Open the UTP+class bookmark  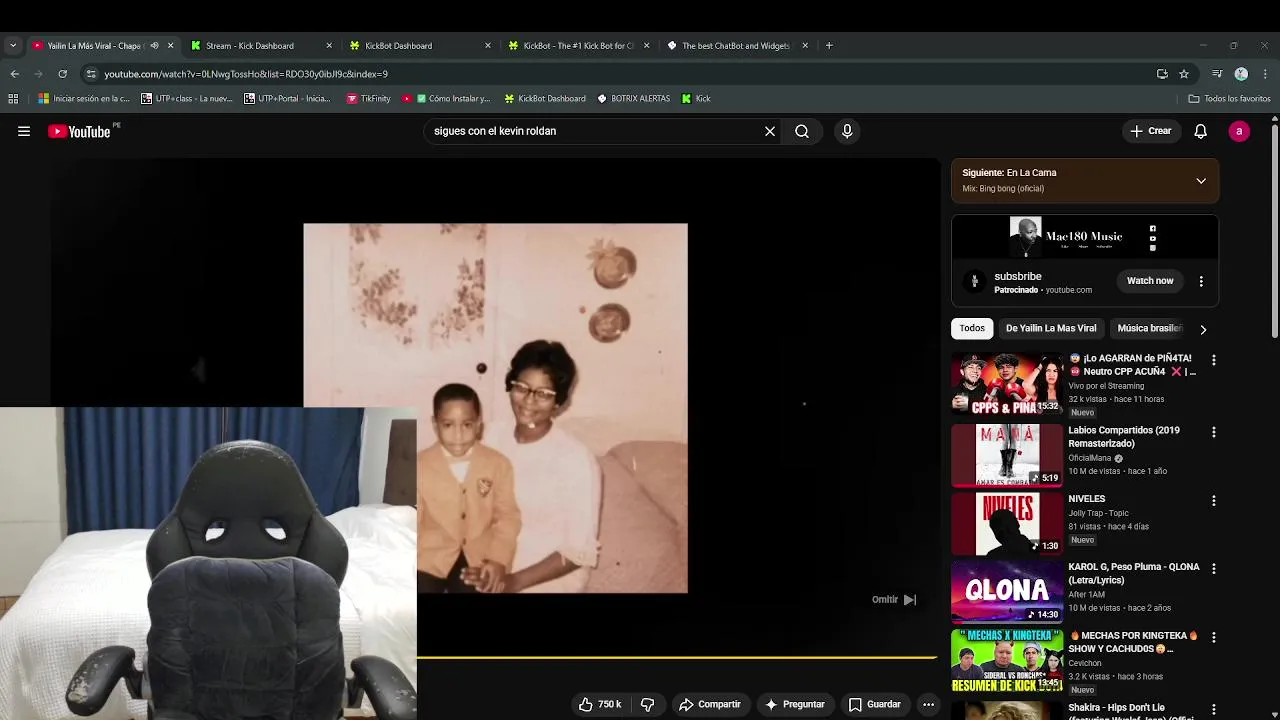(187, 99)
